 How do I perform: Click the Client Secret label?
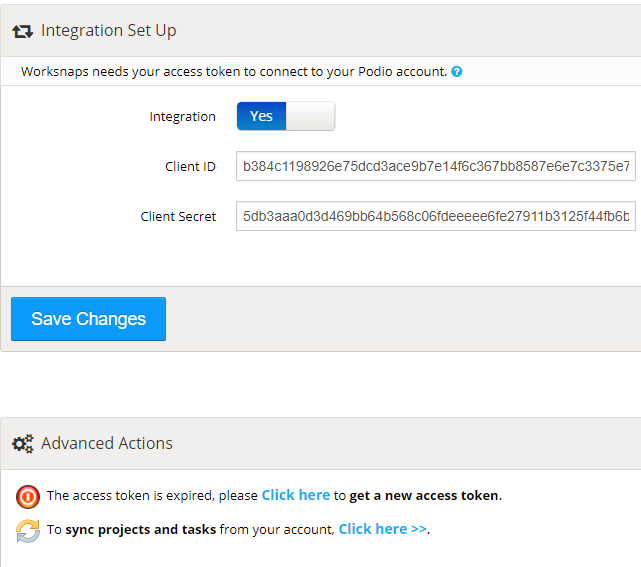[178, 216]
